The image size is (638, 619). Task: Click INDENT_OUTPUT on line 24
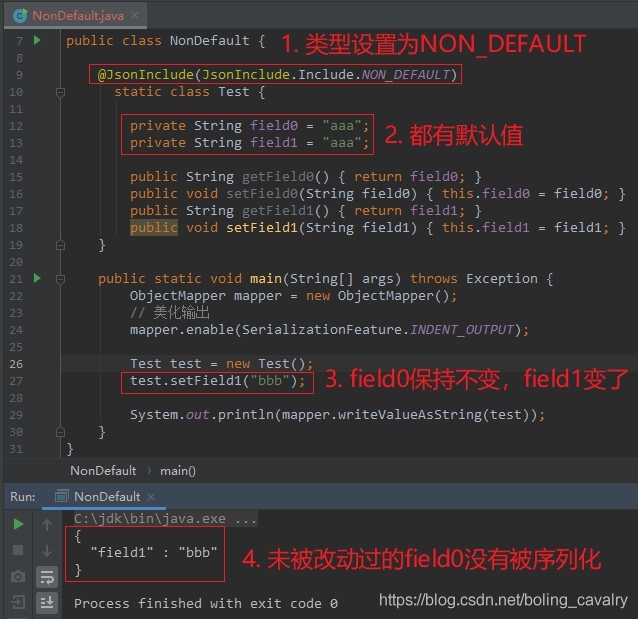point(462,329)
